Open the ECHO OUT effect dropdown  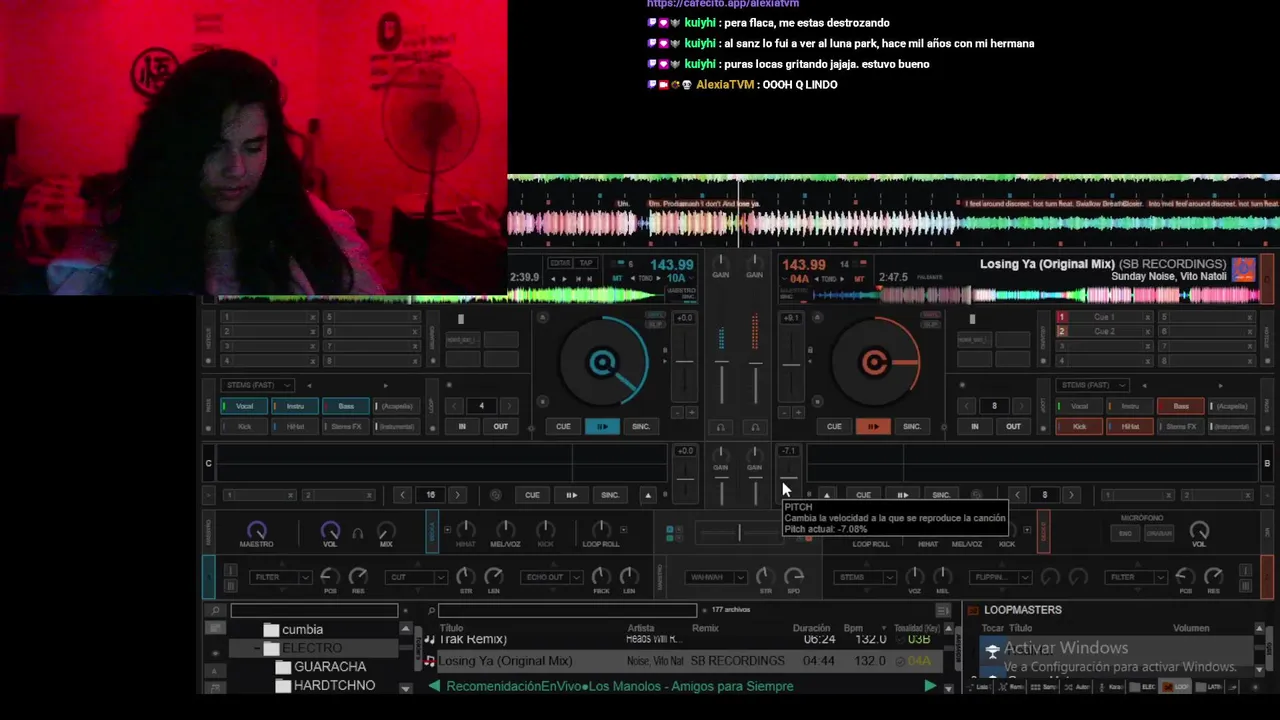tap(553, 577)
